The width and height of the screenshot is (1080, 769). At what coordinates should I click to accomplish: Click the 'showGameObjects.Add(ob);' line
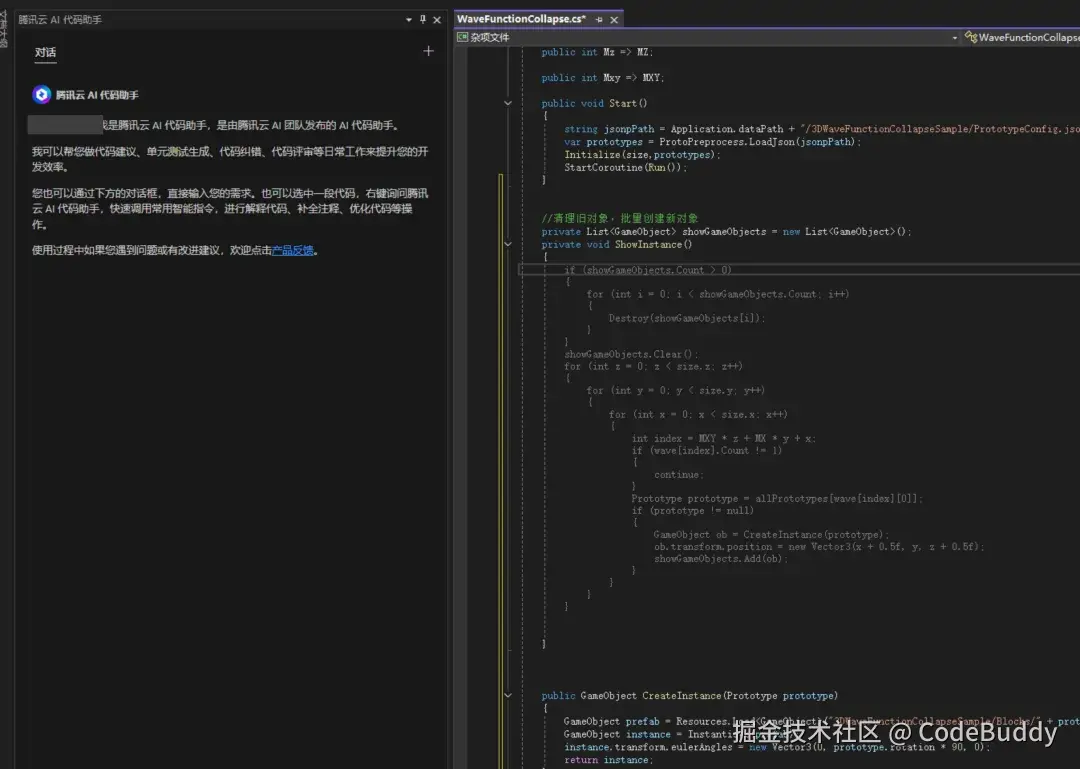tap(720, 559)
